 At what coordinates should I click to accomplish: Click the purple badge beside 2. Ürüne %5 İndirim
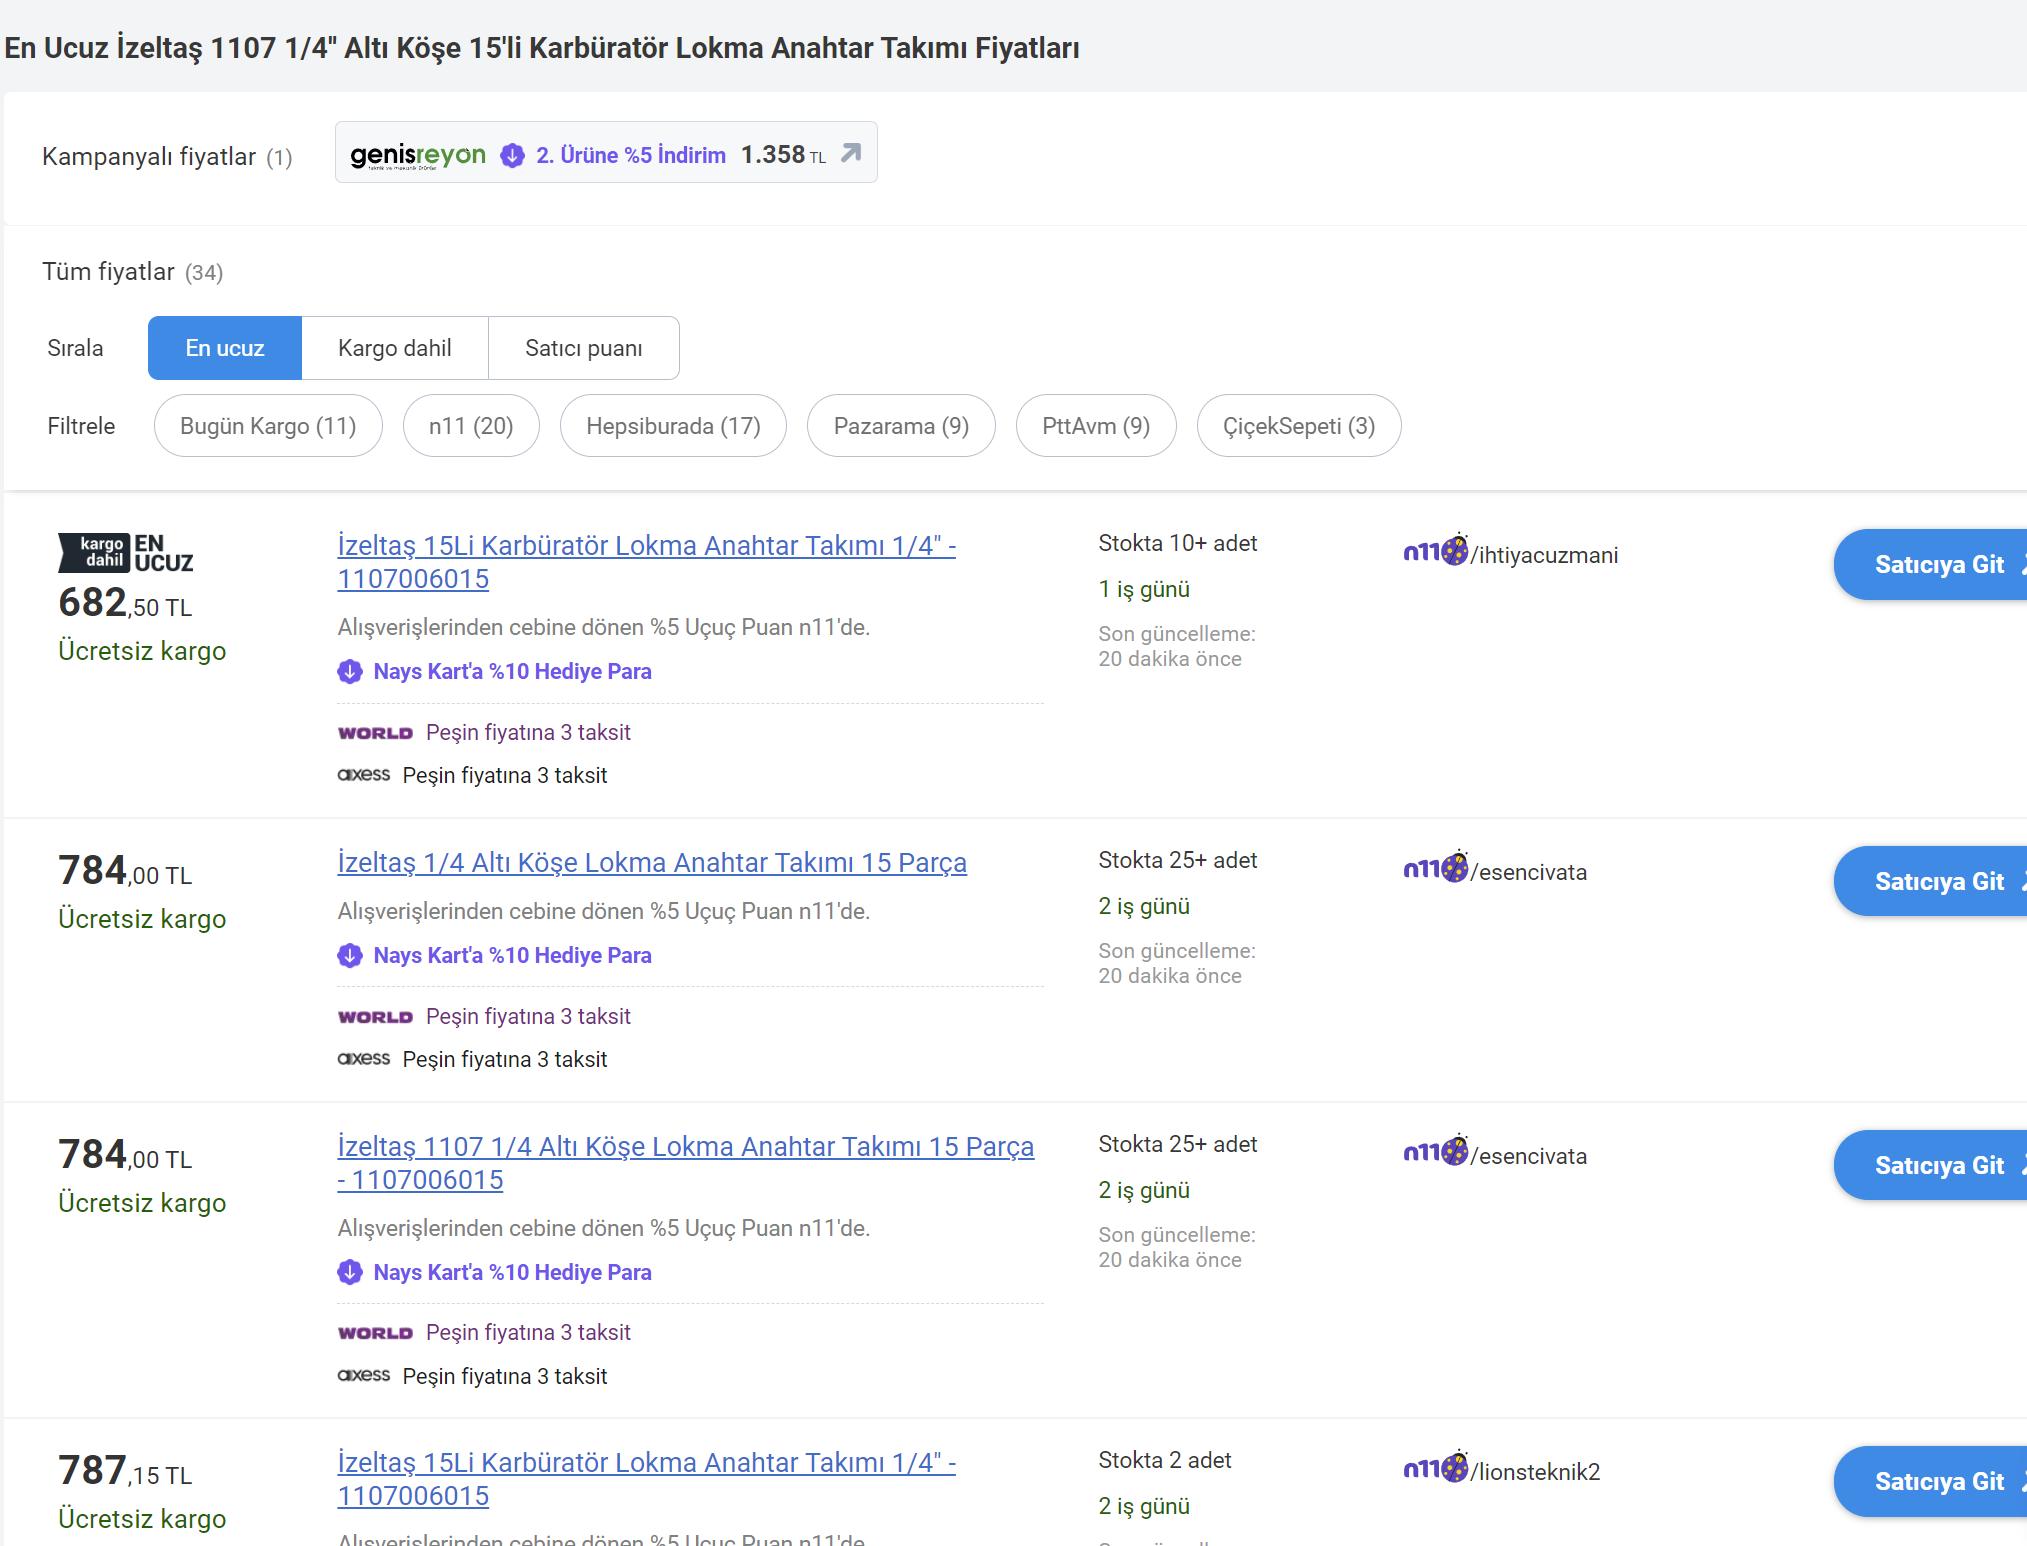click(512, 155)
